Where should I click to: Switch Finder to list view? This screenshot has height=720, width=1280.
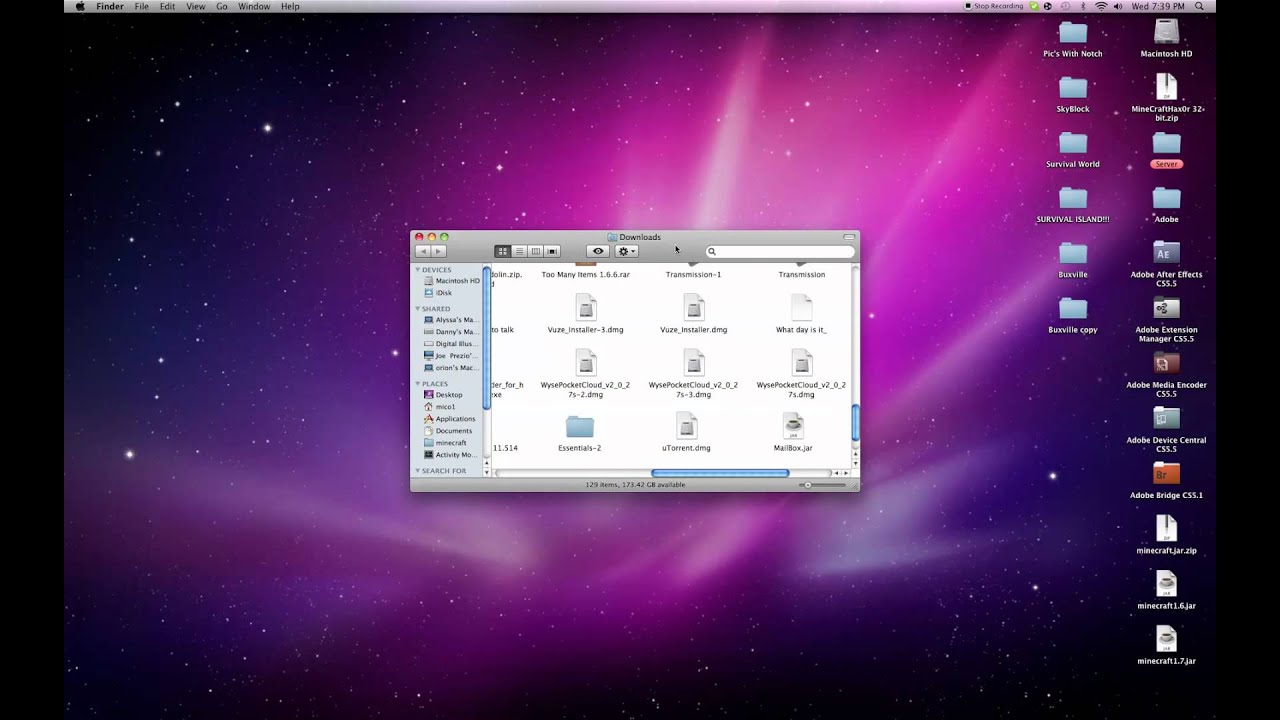(x=519, y=251)
